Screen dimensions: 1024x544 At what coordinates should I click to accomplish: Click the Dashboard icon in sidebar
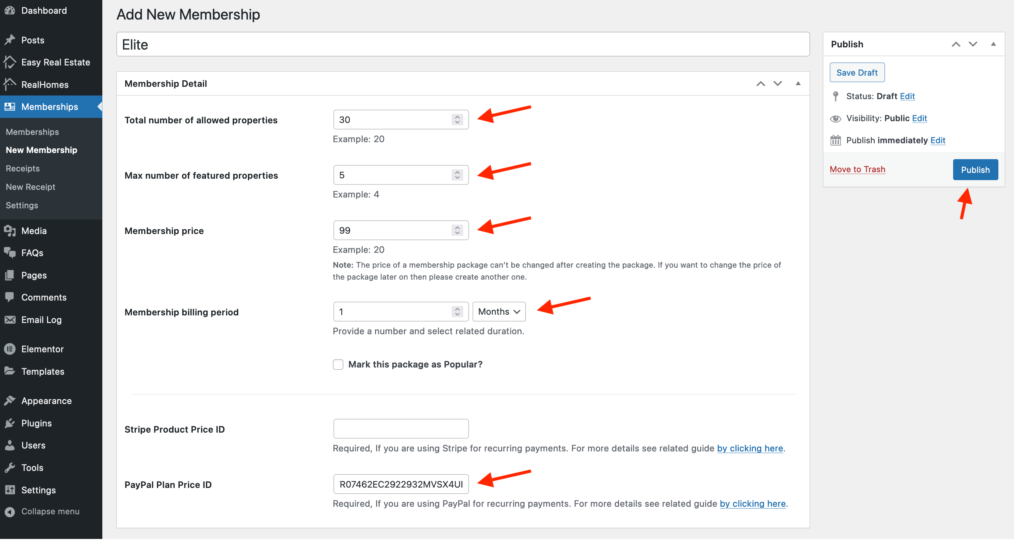click(10, 10)
